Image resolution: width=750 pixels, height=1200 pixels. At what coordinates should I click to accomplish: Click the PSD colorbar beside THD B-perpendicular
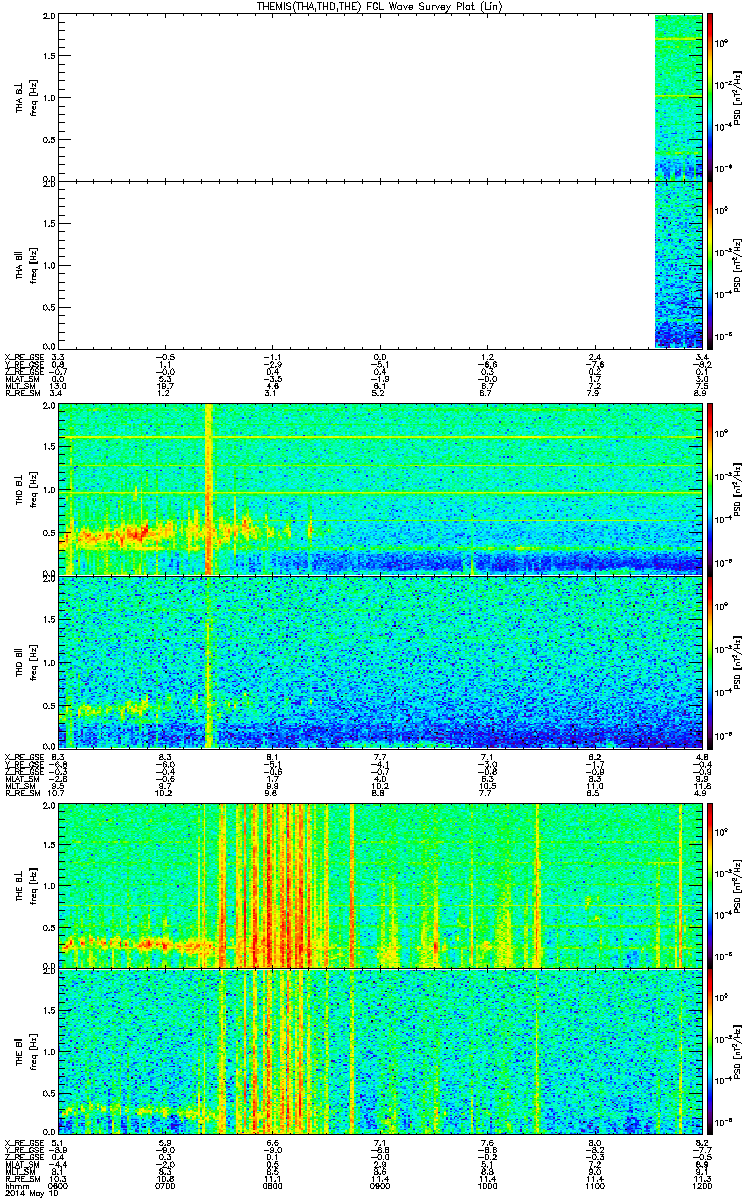pos(710,489)
